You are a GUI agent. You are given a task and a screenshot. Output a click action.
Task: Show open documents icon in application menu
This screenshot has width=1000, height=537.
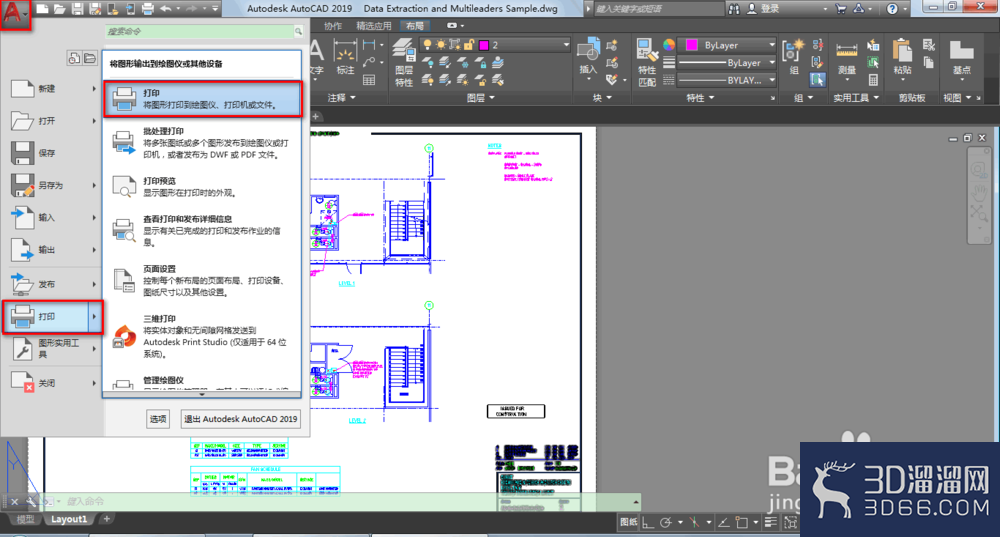90,59
